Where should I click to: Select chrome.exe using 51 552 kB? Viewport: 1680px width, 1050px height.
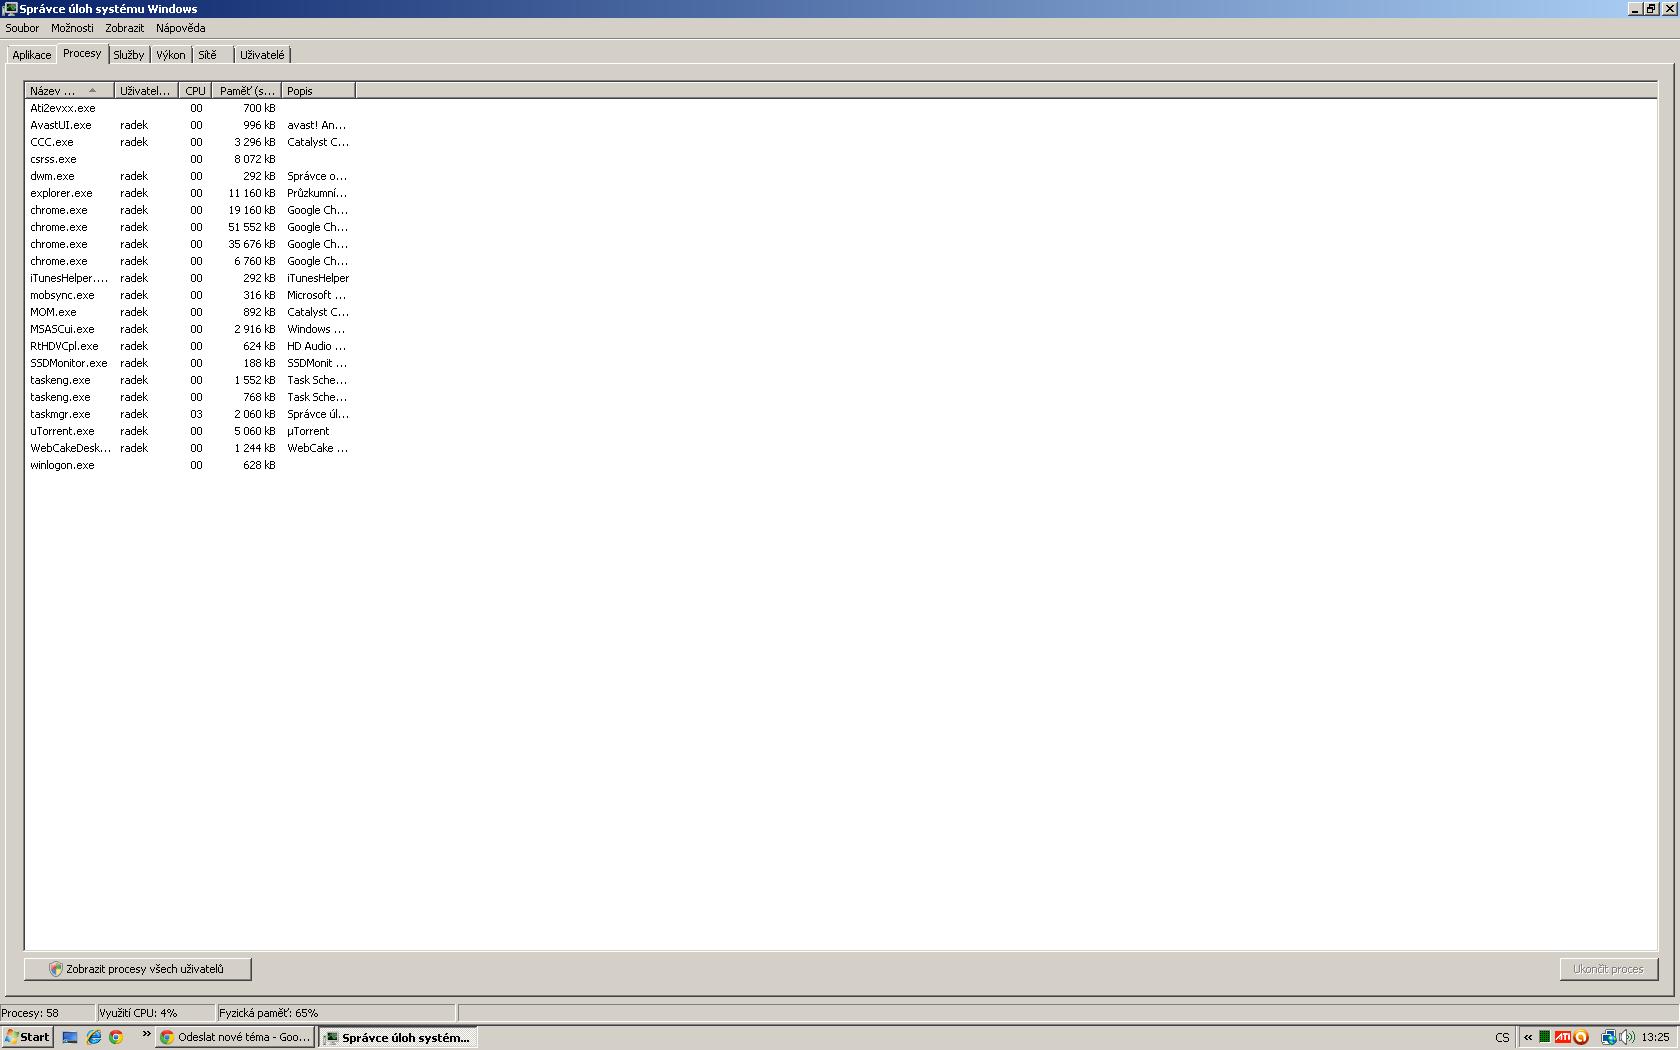pos(190,227)
